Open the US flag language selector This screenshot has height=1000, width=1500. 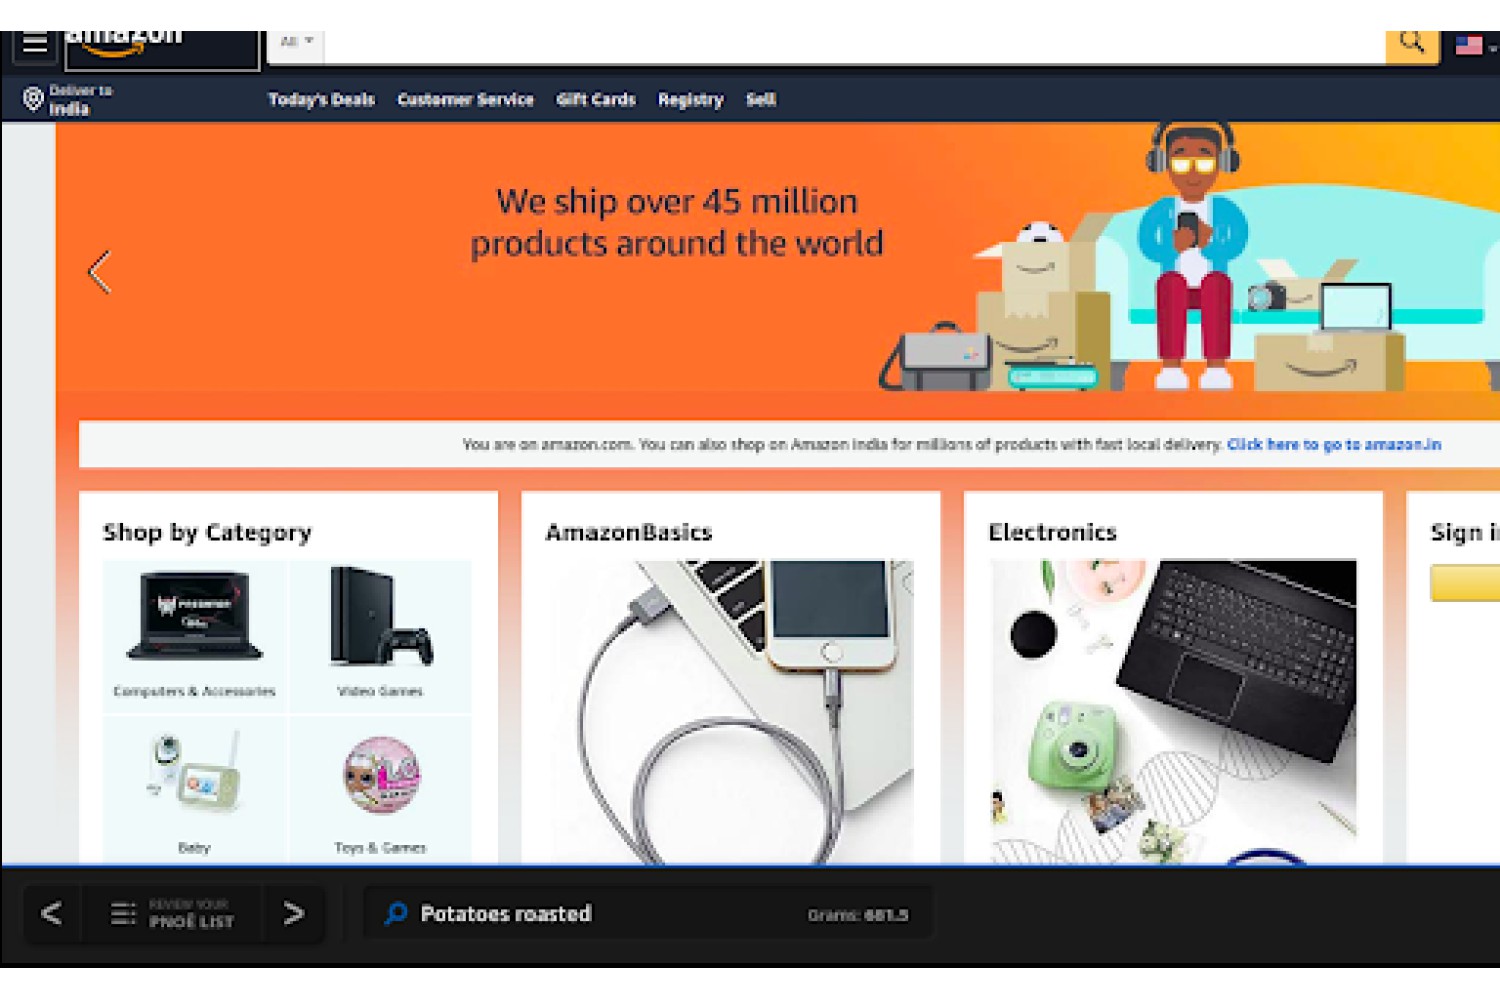pos(1472,46)
